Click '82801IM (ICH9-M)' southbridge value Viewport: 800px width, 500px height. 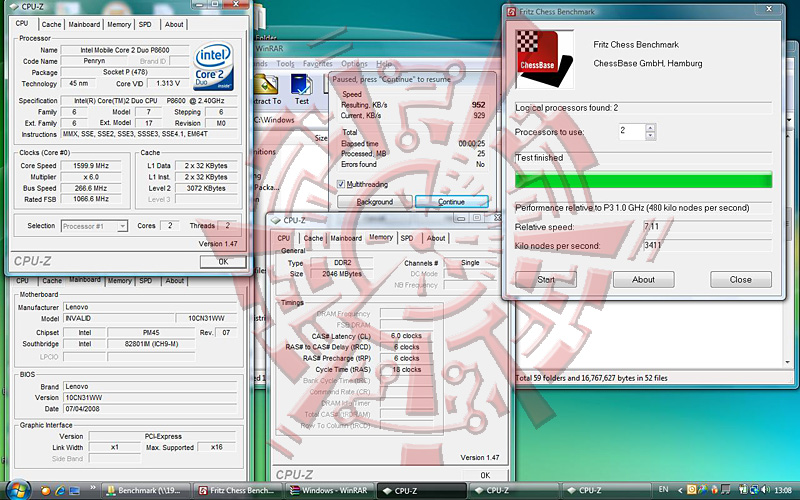pos(151,344)
